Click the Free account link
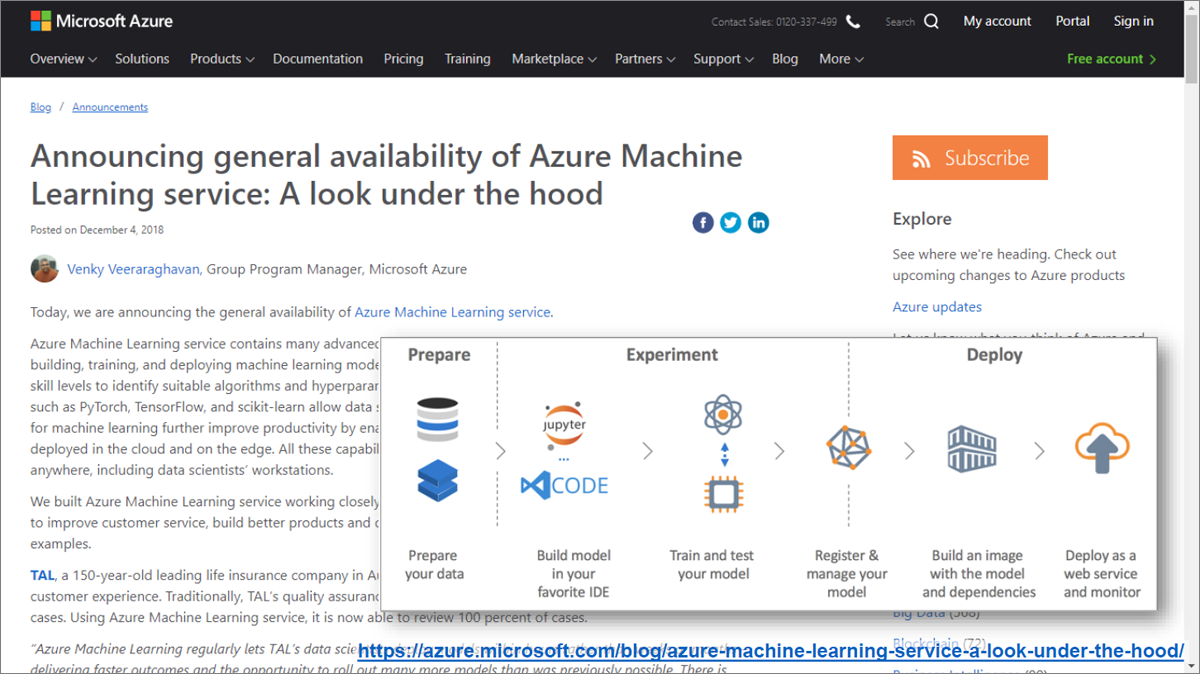The height and width of the screenshot is (674, 1200). click(x=1111, y=59)
